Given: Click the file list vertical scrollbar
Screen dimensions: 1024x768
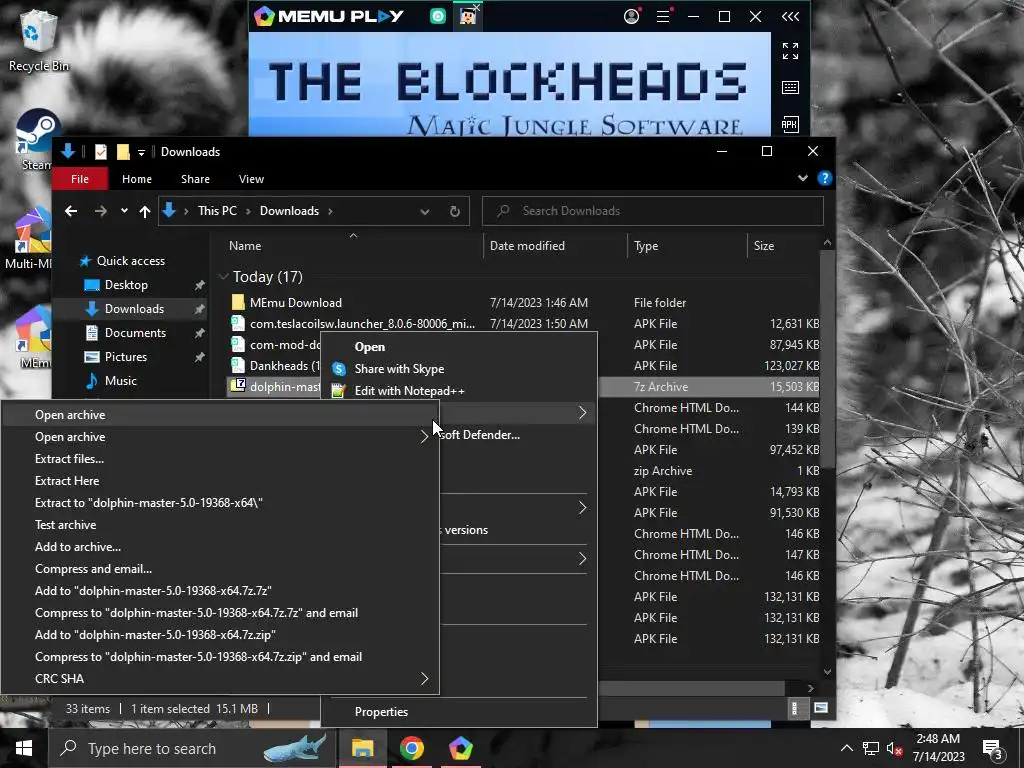Looking at the screenshot, I should tap(827, 358).
